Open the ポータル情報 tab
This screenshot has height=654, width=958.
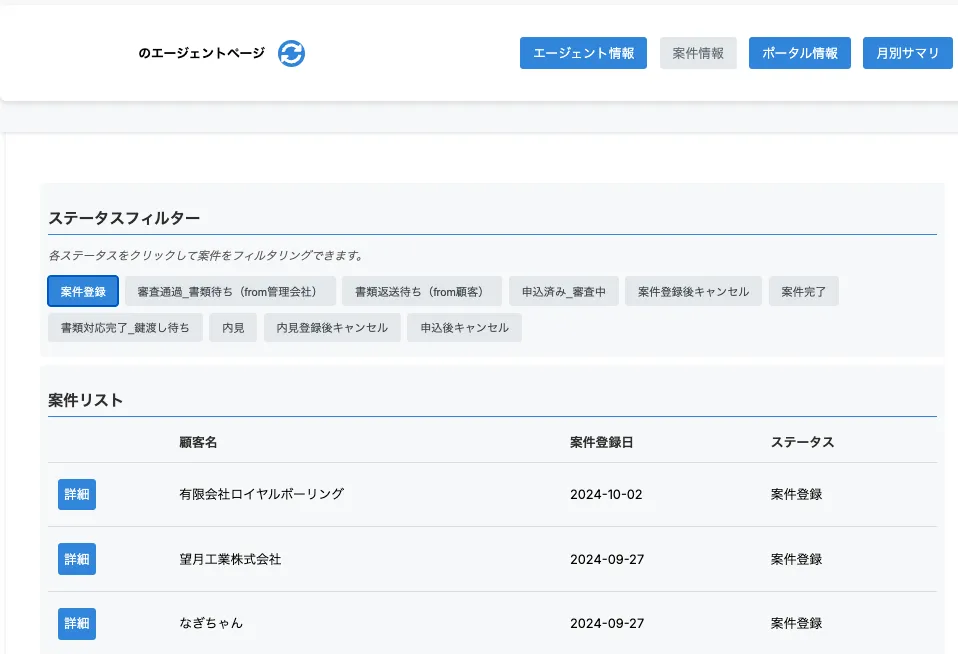pyautogui.click(x=799, y=53)
